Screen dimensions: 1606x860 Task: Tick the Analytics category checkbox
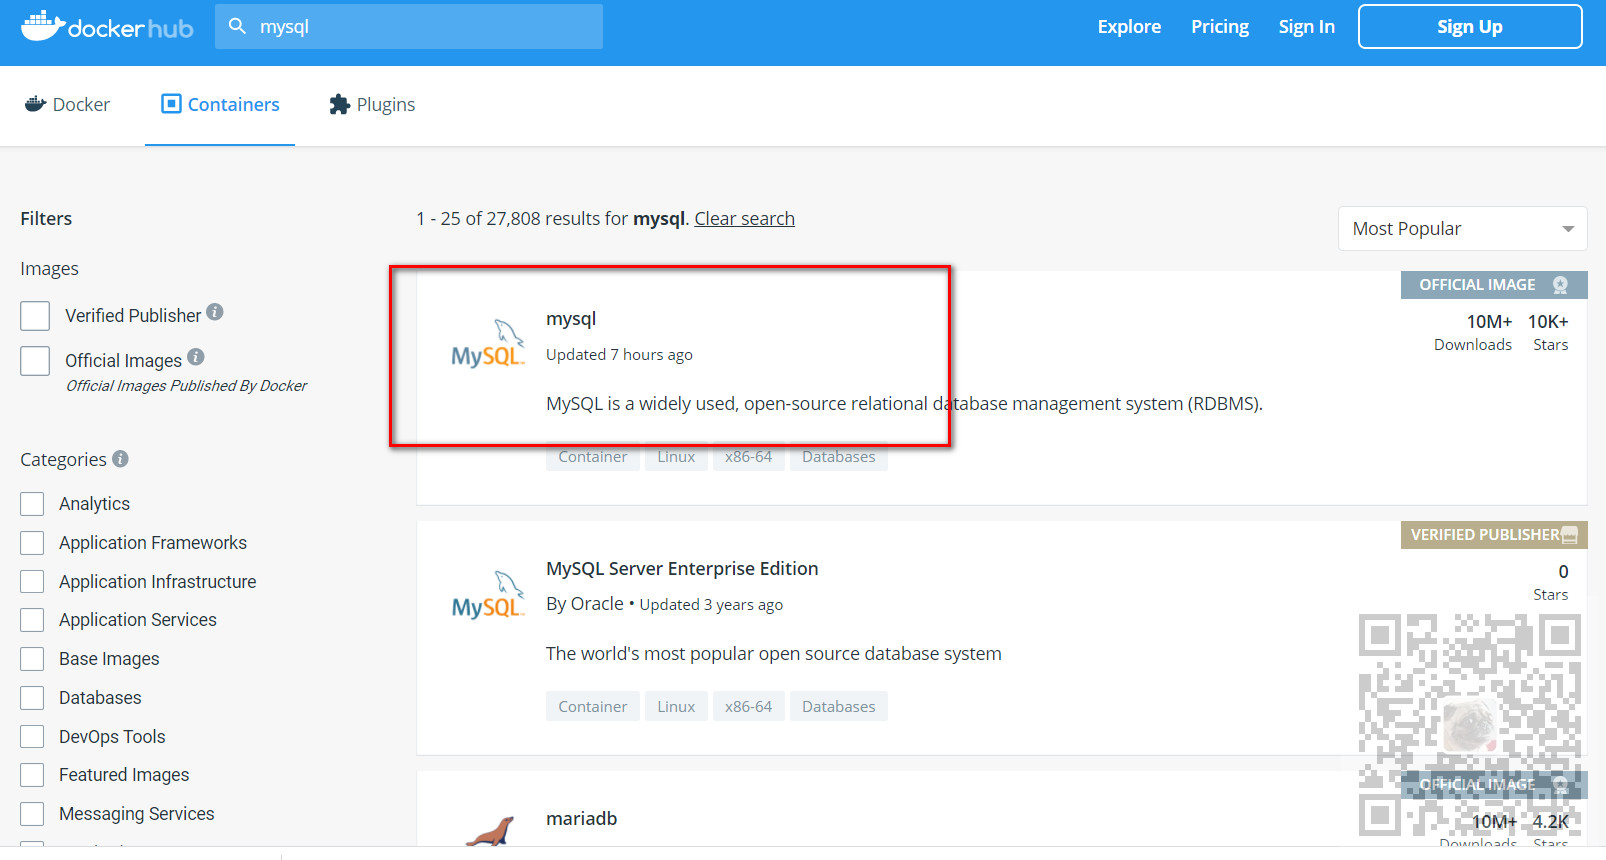pyautogui.click(x=32, y=503)
